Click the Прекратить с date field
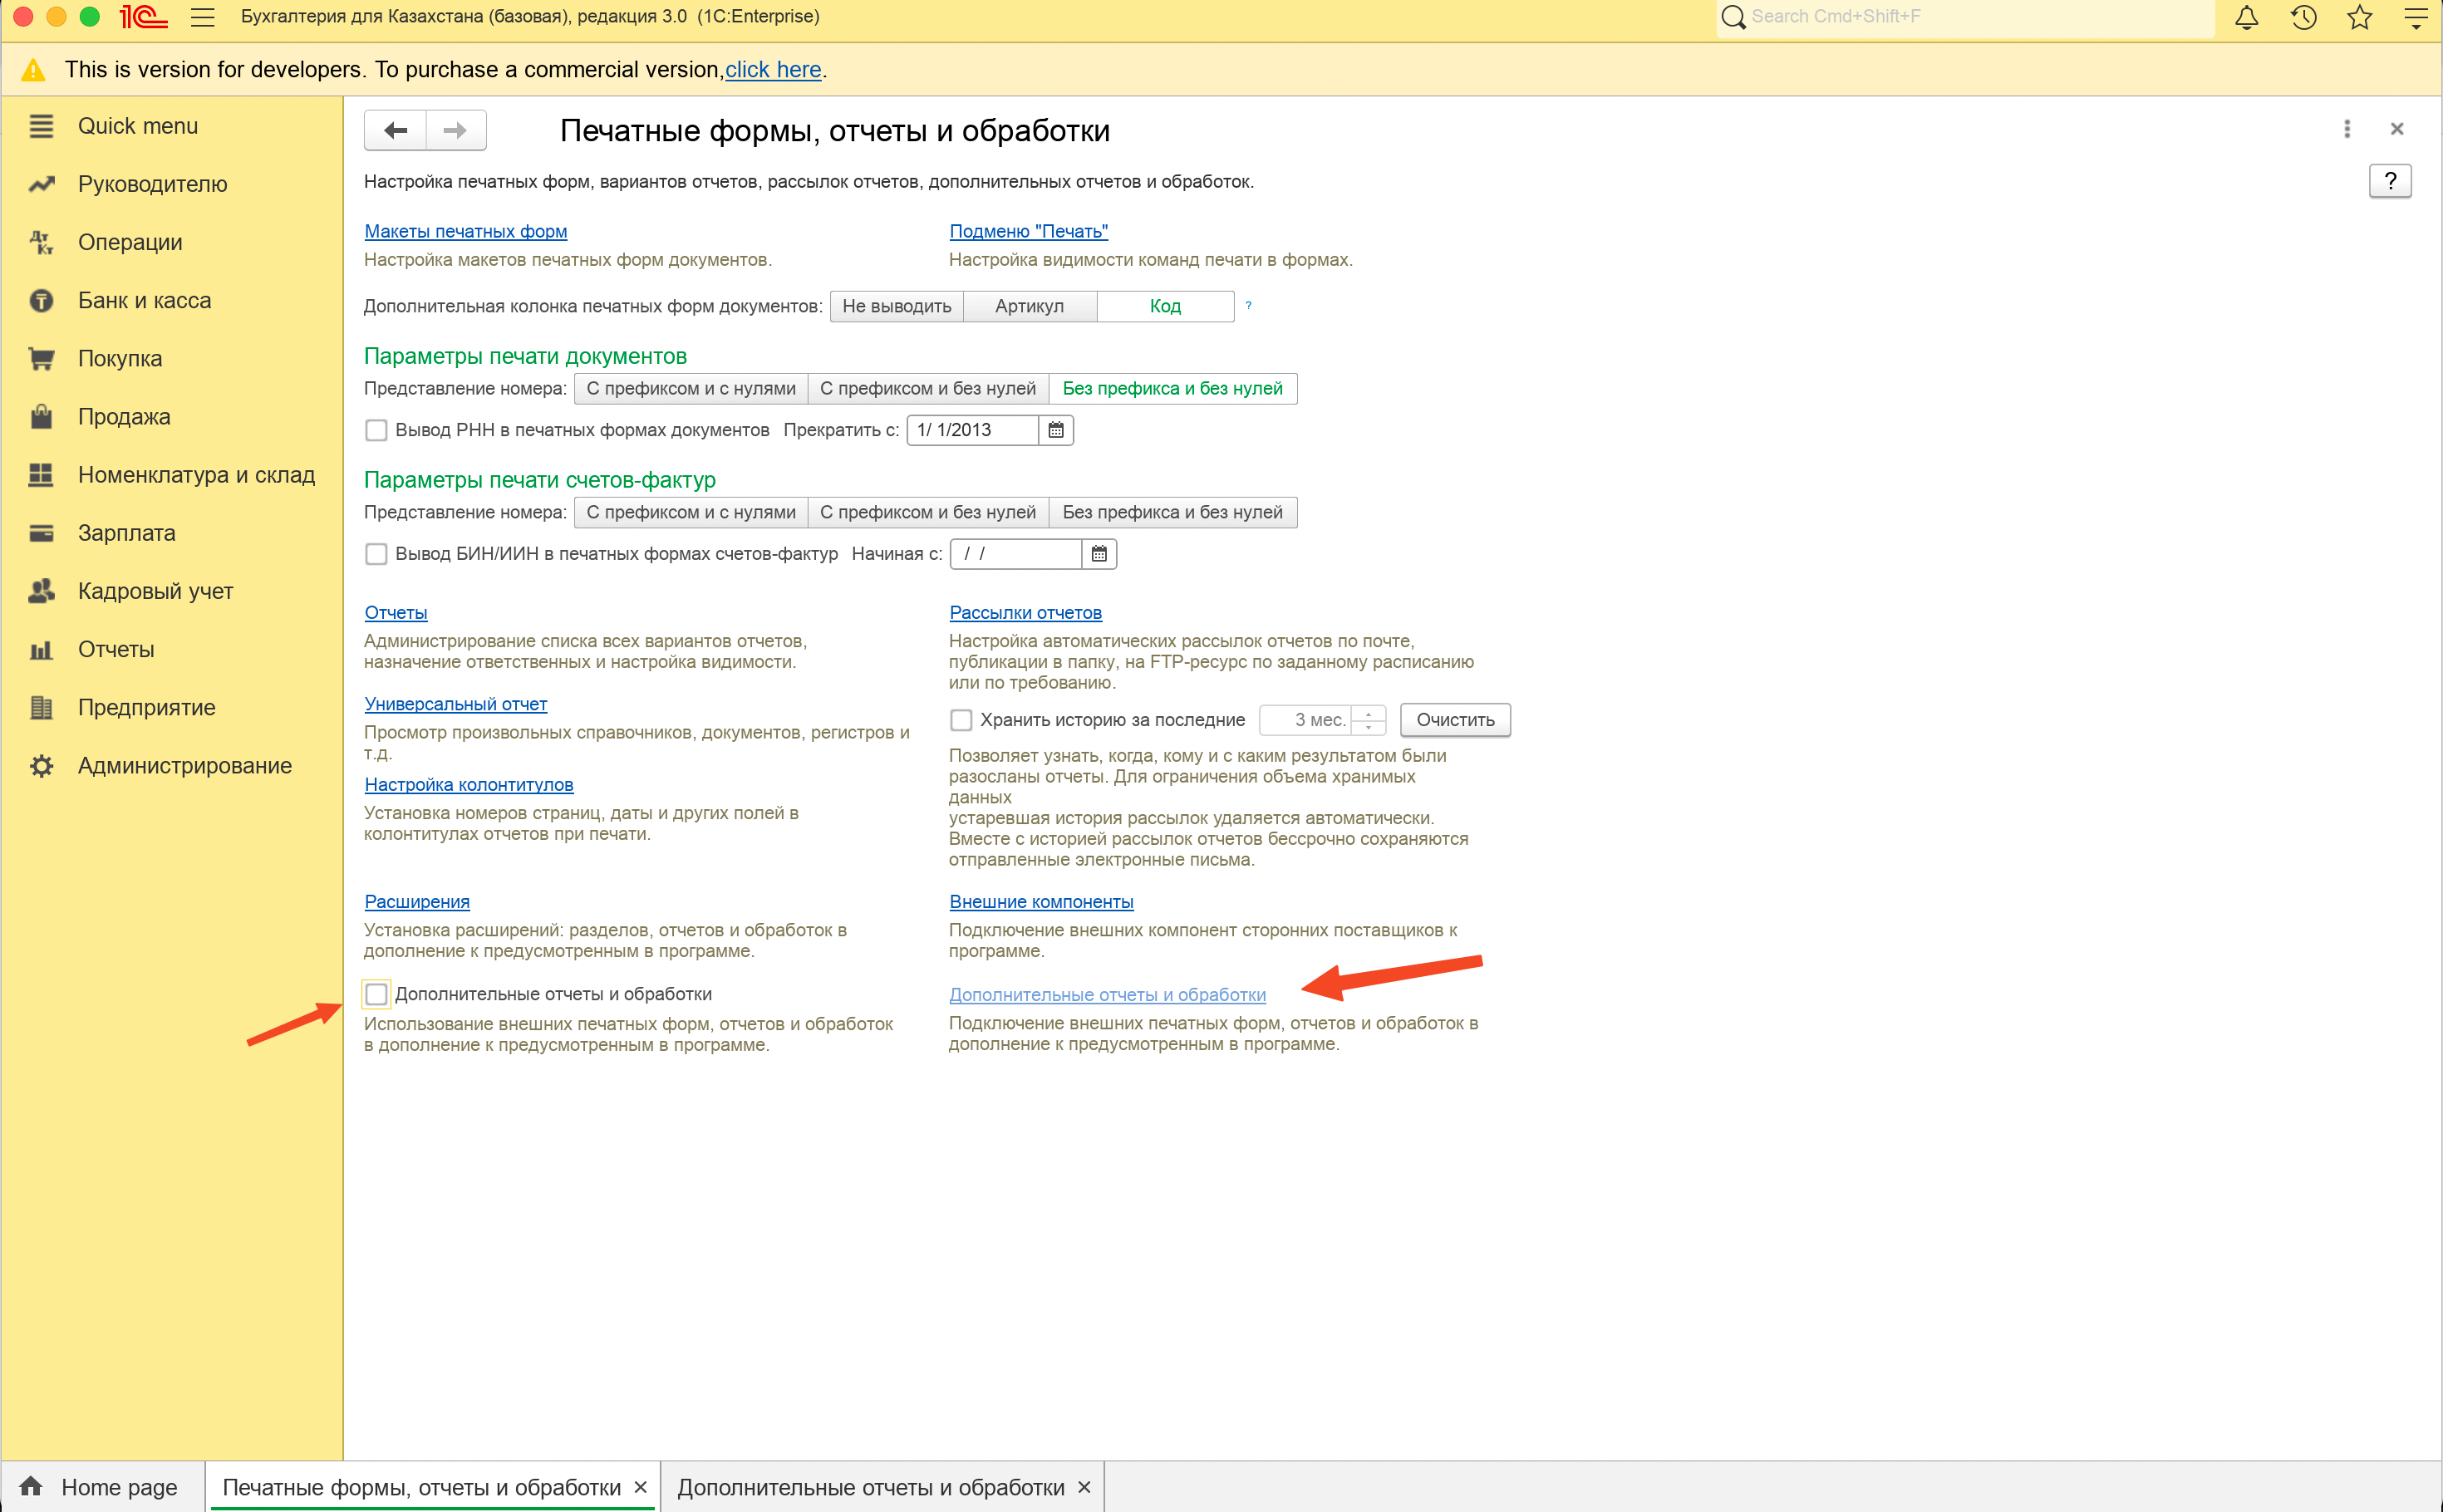Screen dimensions: 2443x1512 tap(973, 430)
